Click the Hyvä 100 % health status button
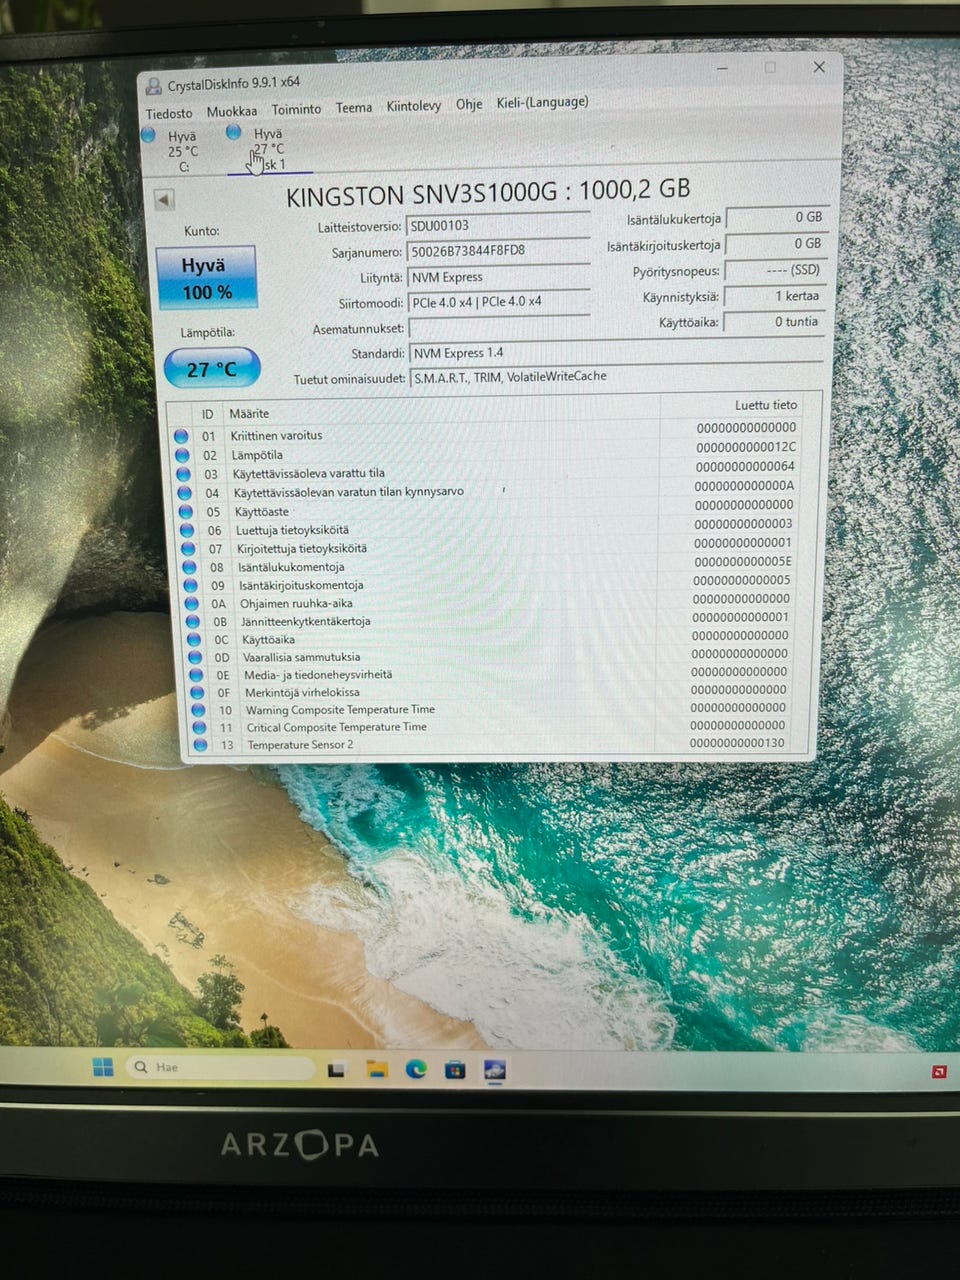The image size is (960, 1280). coord(206,278)
